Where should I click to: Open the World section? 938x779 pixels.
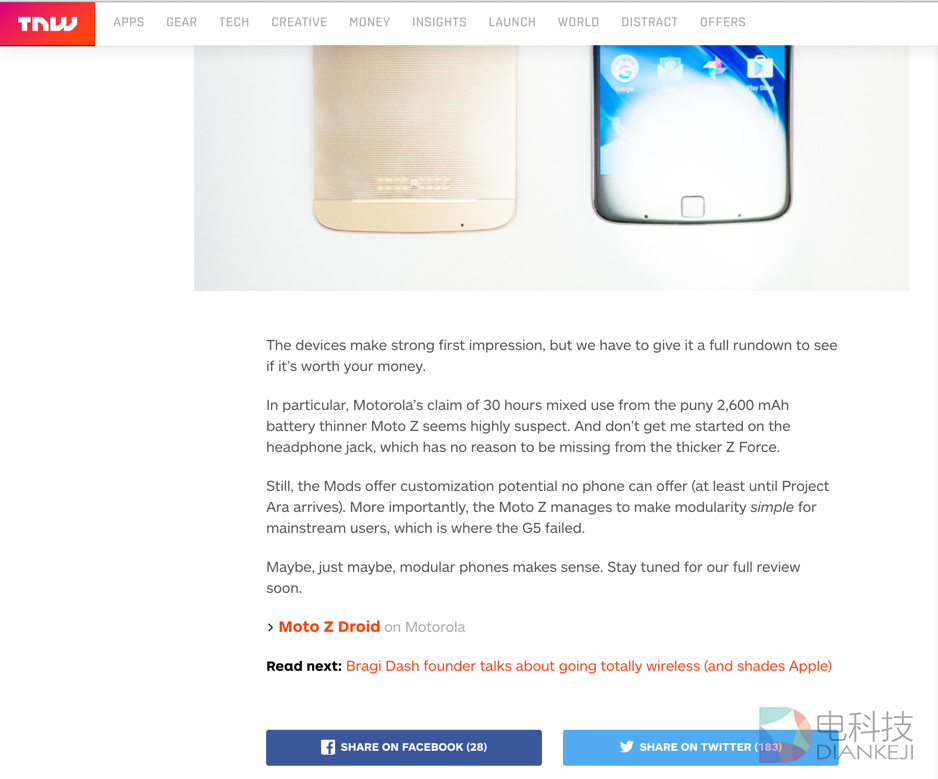point(578,22)
